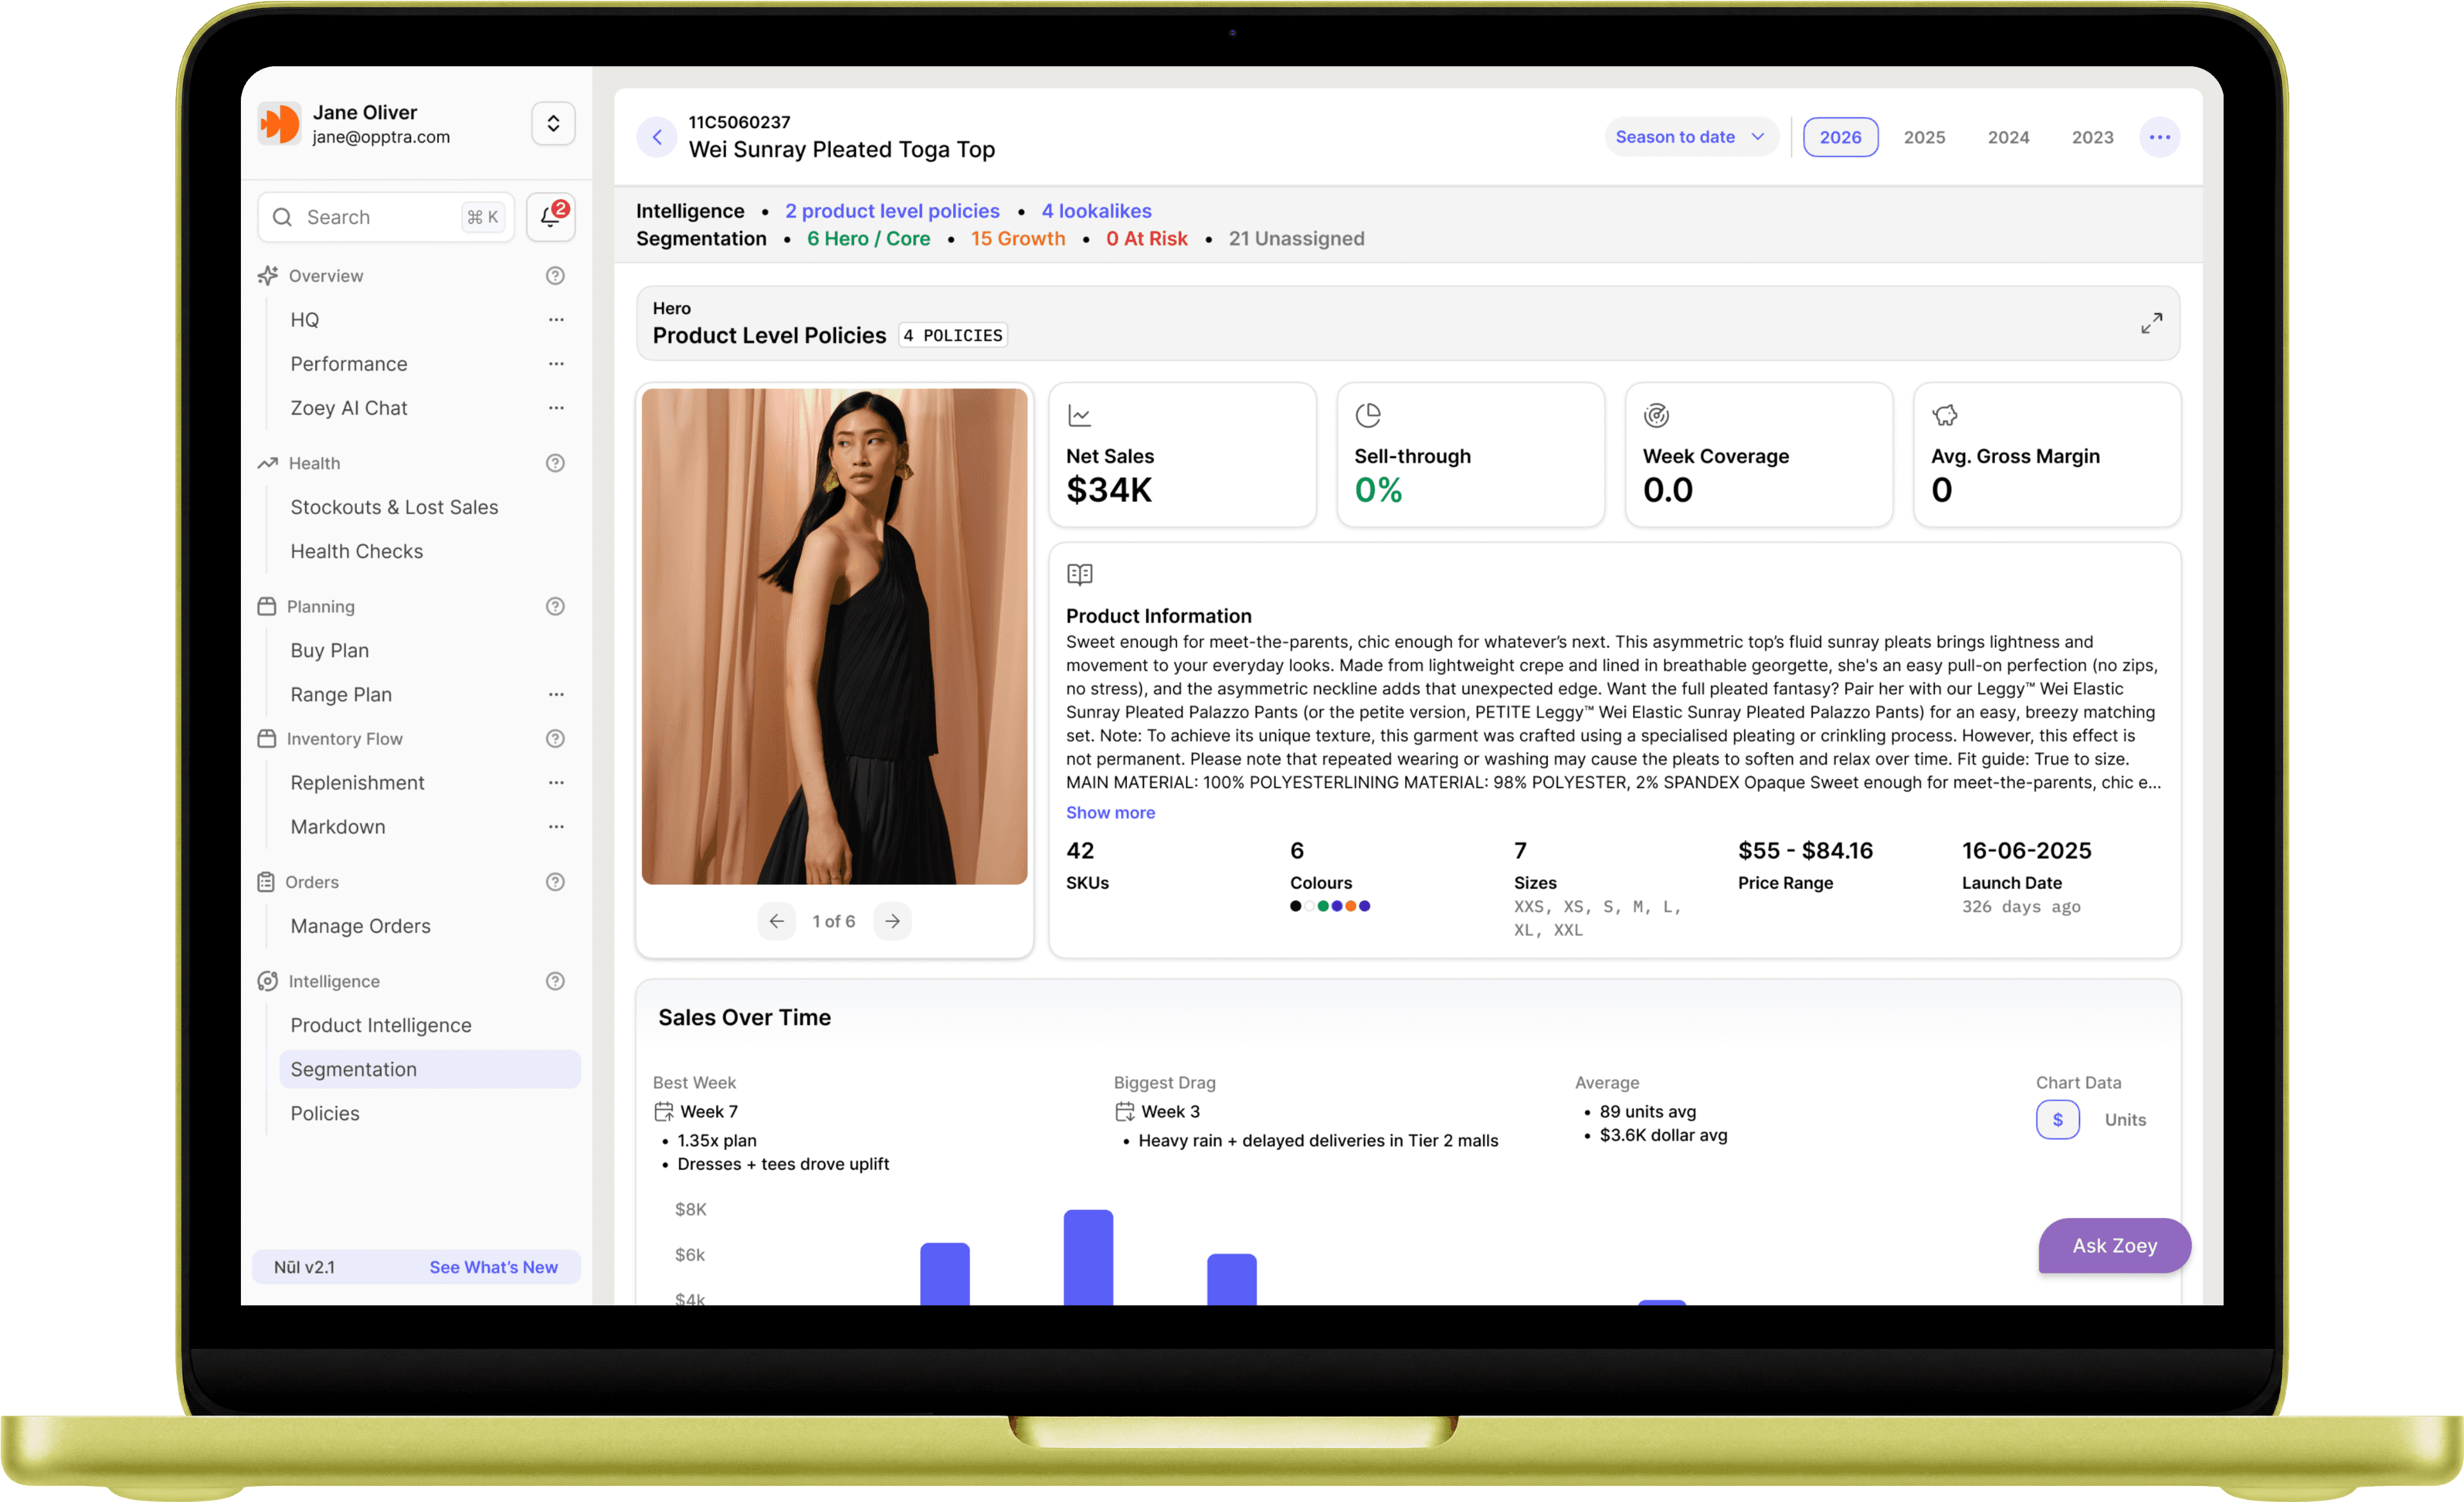This screenshot has width=2464, height=1502.
Task: Open Product Intelligence in the sidebar
Action: point(380,1025)
